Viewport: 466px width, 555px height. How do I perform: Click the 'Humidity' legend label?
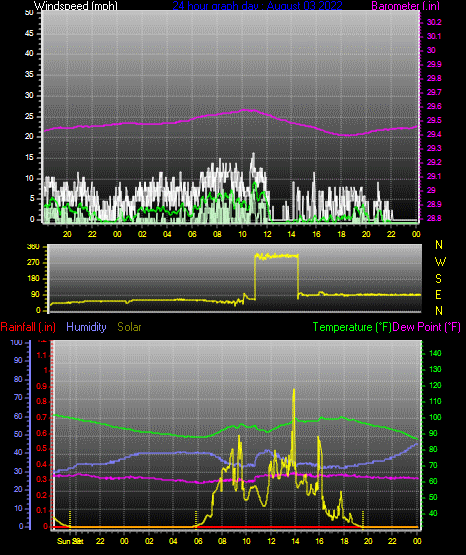point(86,327)
